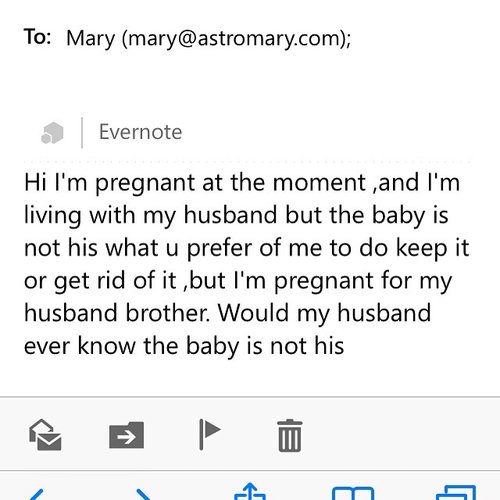
Task: Go back with Safari's back chevron
Action: point(37,494)
